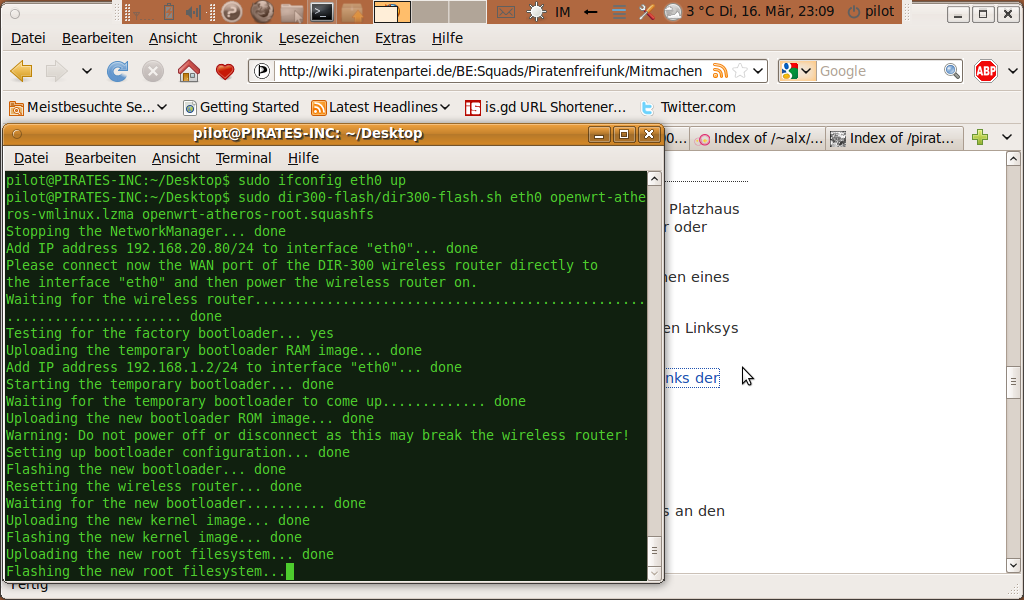1024x600 pixels.
Task: Reload the current wiki page
Action: tap(118, 71)
